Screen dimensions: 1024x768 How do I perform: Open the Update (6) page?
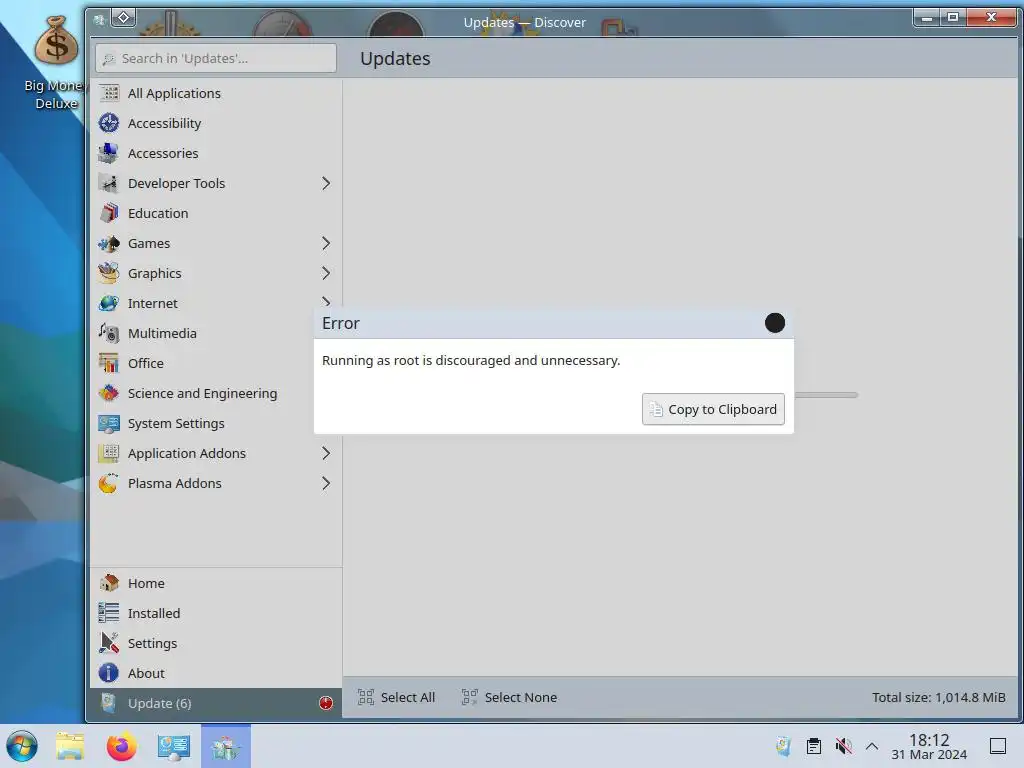216,703
